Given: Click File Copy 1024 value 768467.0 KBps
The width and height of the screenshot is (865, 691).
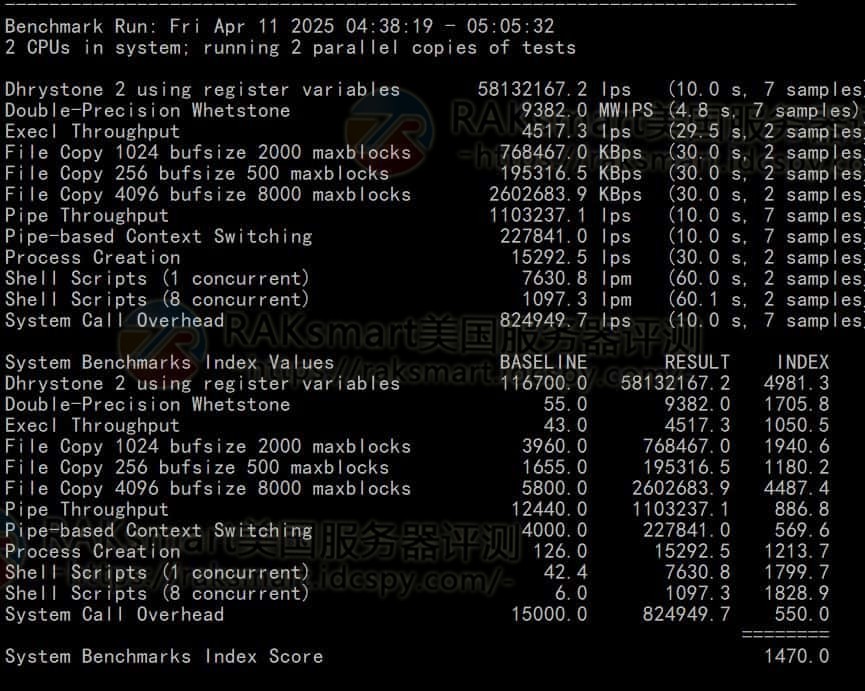Looking at the screenshot, I should pyautogui.click(x=570, y=153).
